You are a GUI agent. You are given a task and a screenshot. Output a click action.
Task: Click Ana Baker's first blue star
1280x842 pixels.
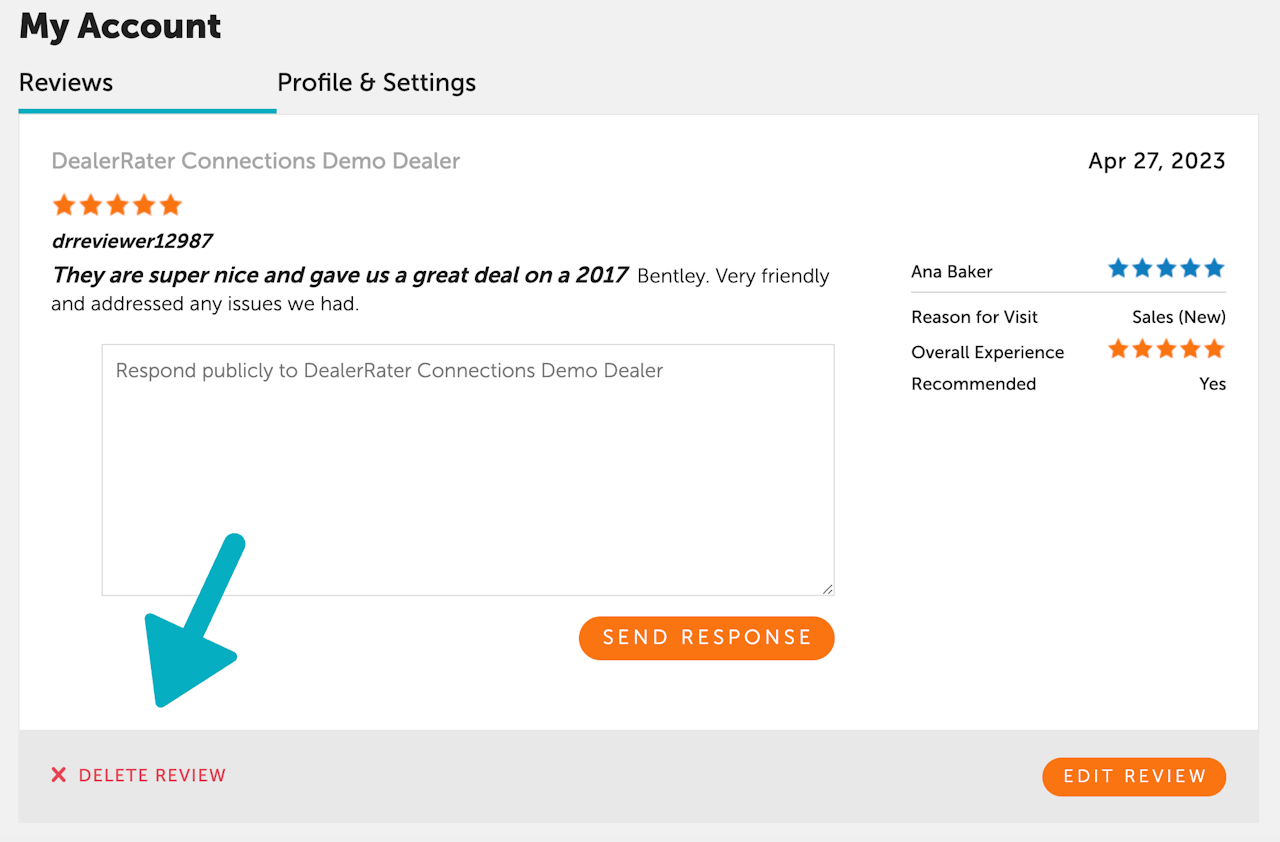[1118, 268]
